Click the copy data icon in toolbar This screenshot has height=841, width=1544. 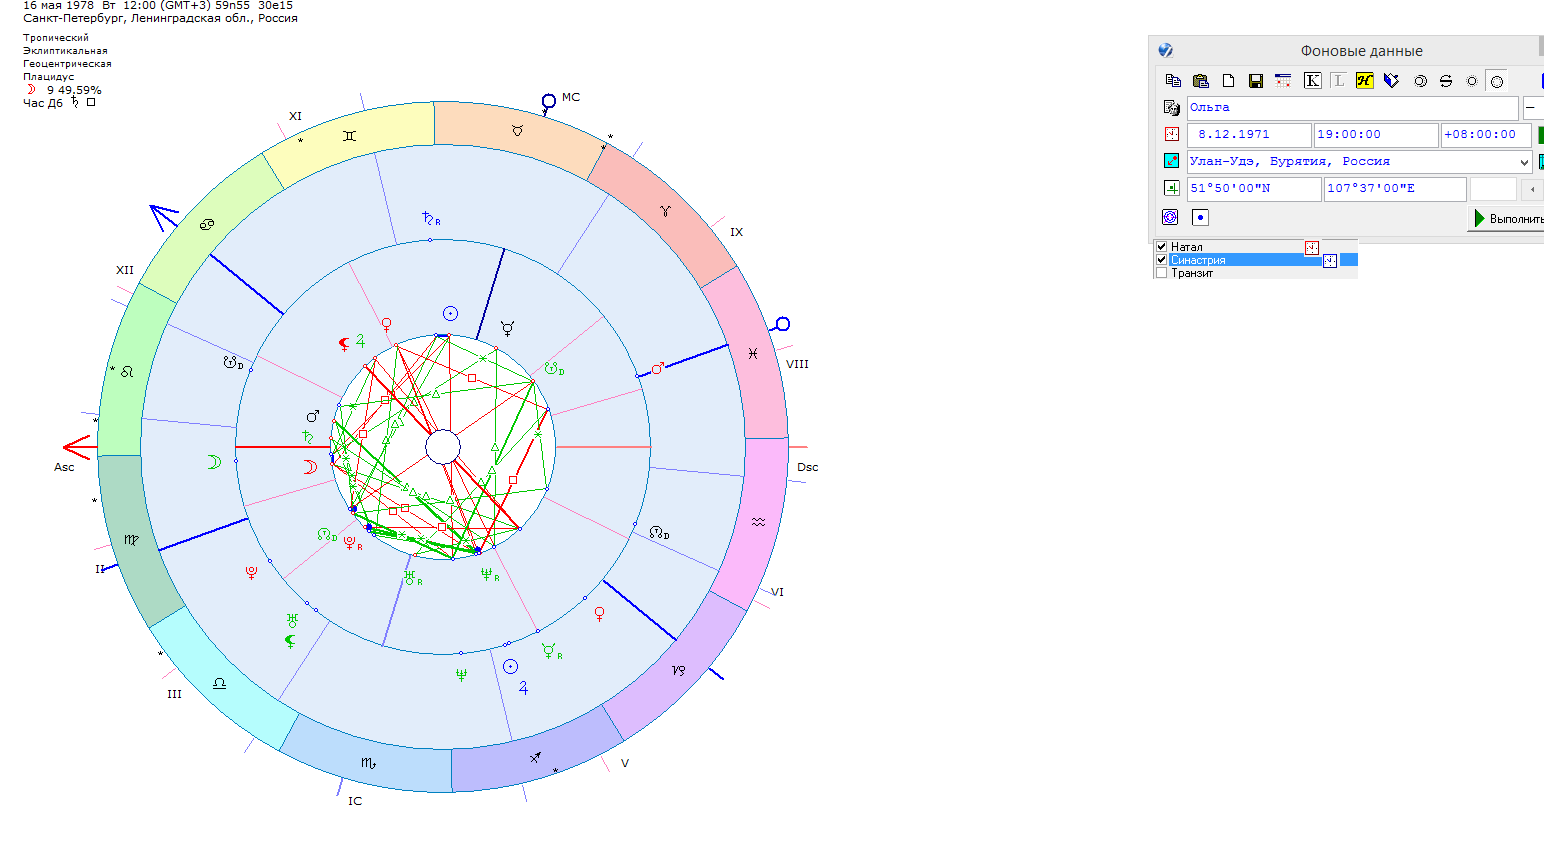pyautogui.click(x=1173, y=81)
